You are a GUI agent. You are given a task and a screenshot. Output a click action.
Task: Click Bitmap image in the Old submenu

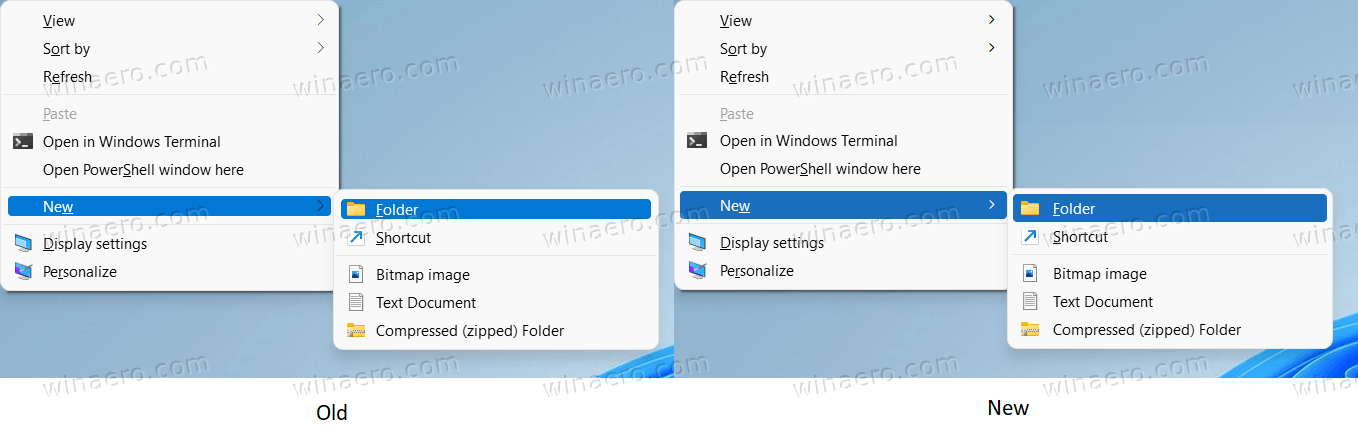[x=422, y=275]
